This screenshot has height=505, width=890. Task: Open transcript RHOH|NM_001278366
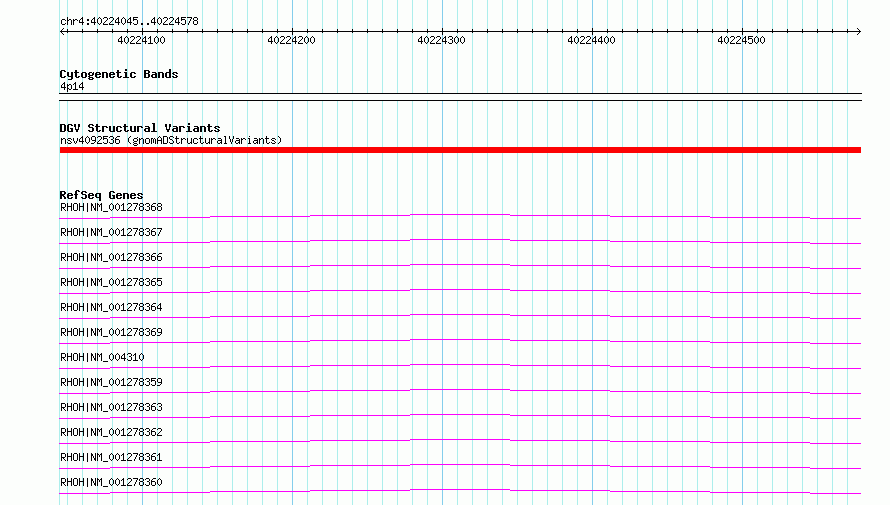111,258
